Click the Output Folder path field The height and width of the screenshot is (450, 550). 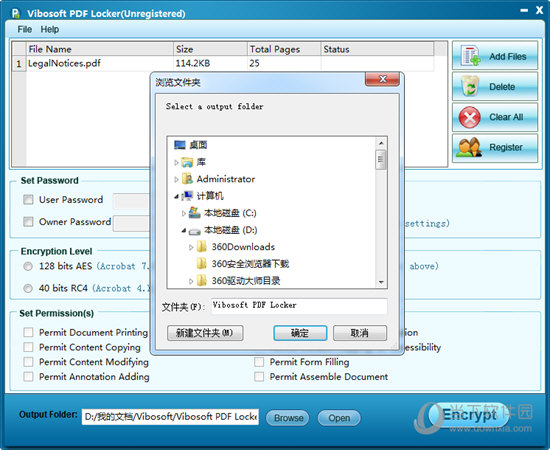[x=170, y=417]
